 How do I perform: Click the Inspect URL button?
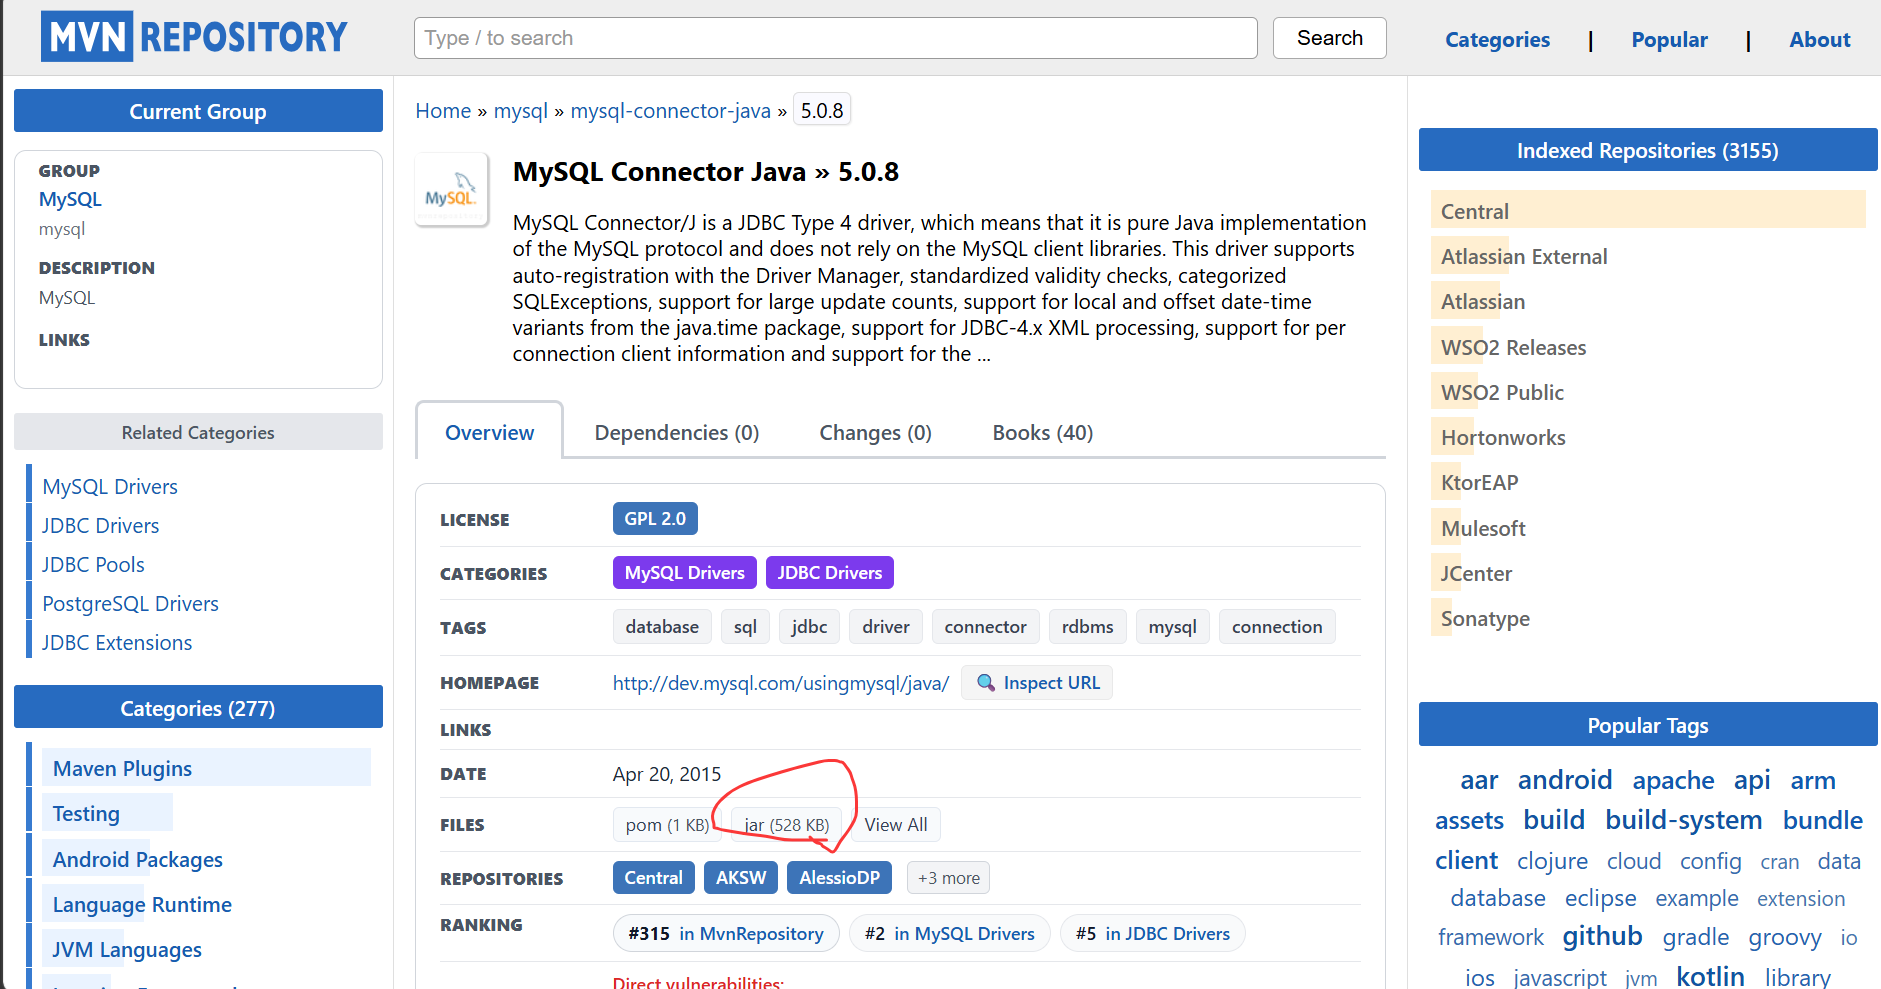pos(1037,683)
